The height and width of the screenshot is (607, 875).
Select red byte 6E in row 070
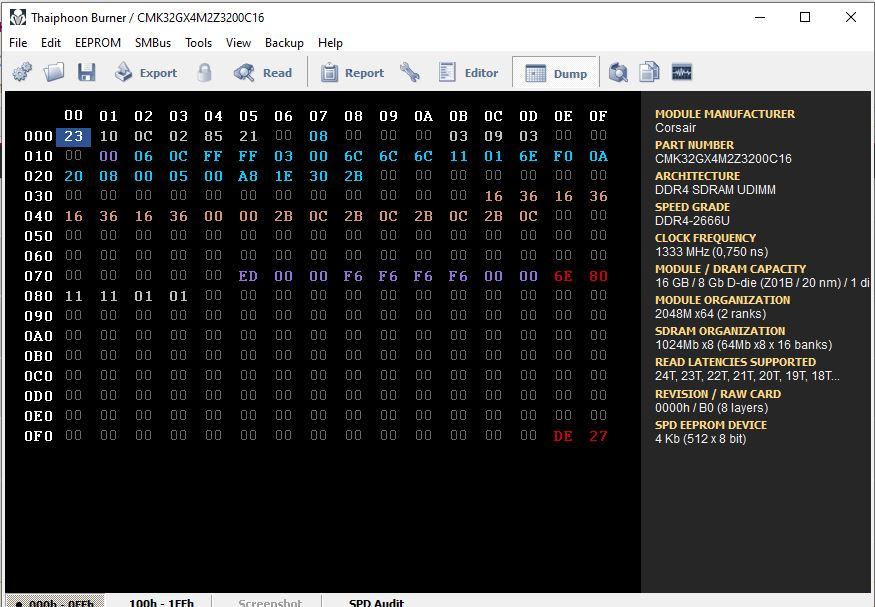coord(563,276)
